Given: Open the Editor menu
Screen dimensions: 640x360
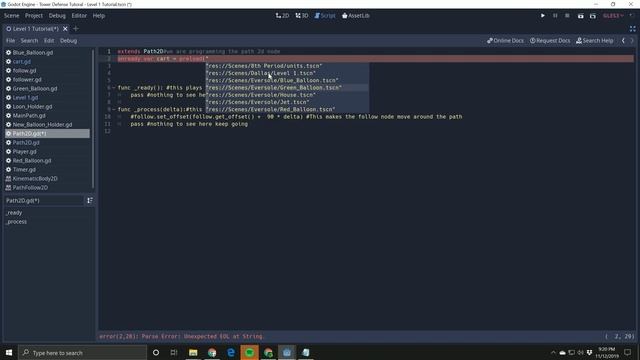Looking at the screenshot, I should tap(79, 16).
